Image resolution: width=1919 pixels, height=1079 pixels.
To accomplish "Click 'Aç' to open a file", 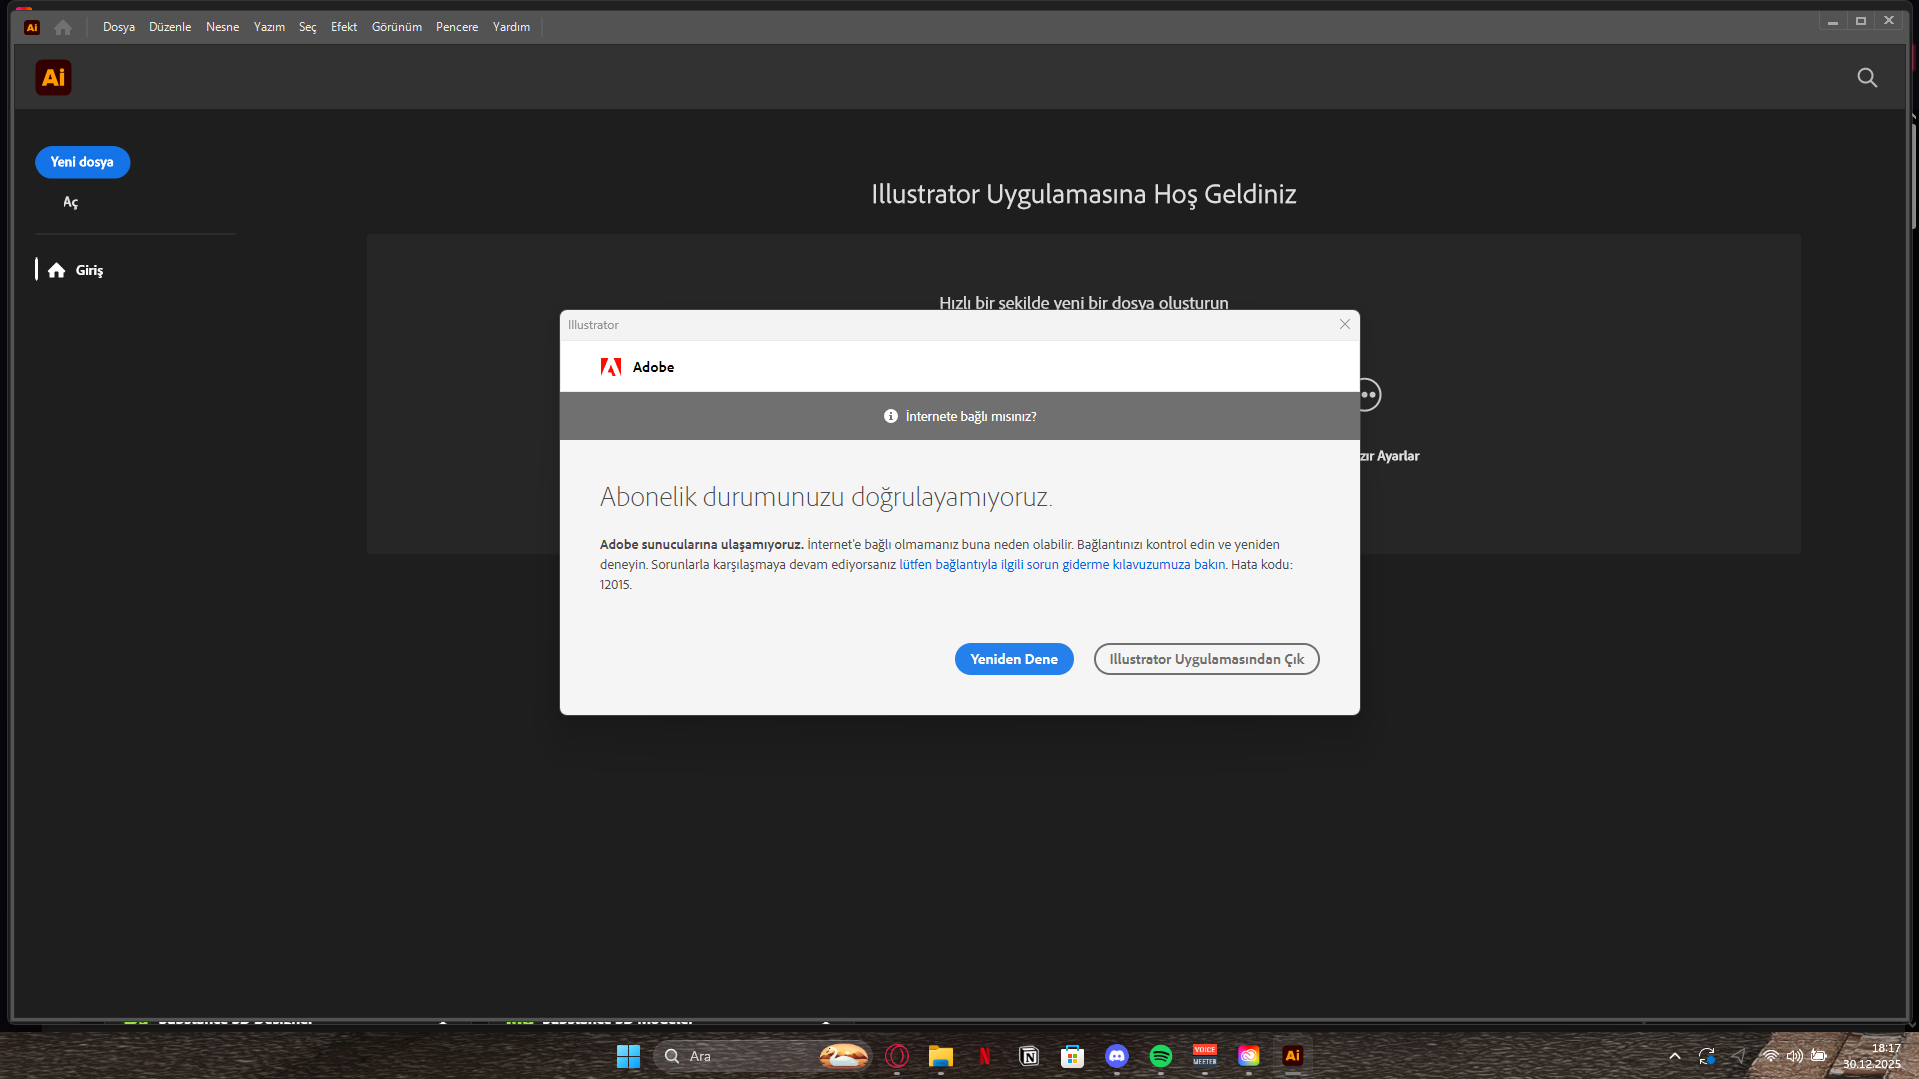I will (x=70, y=202).
